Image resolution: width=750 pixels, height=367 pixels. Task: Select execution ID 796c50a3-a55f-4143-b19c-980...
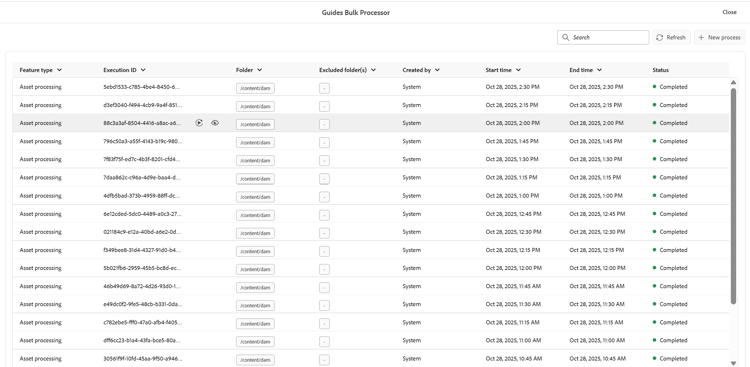143,141
